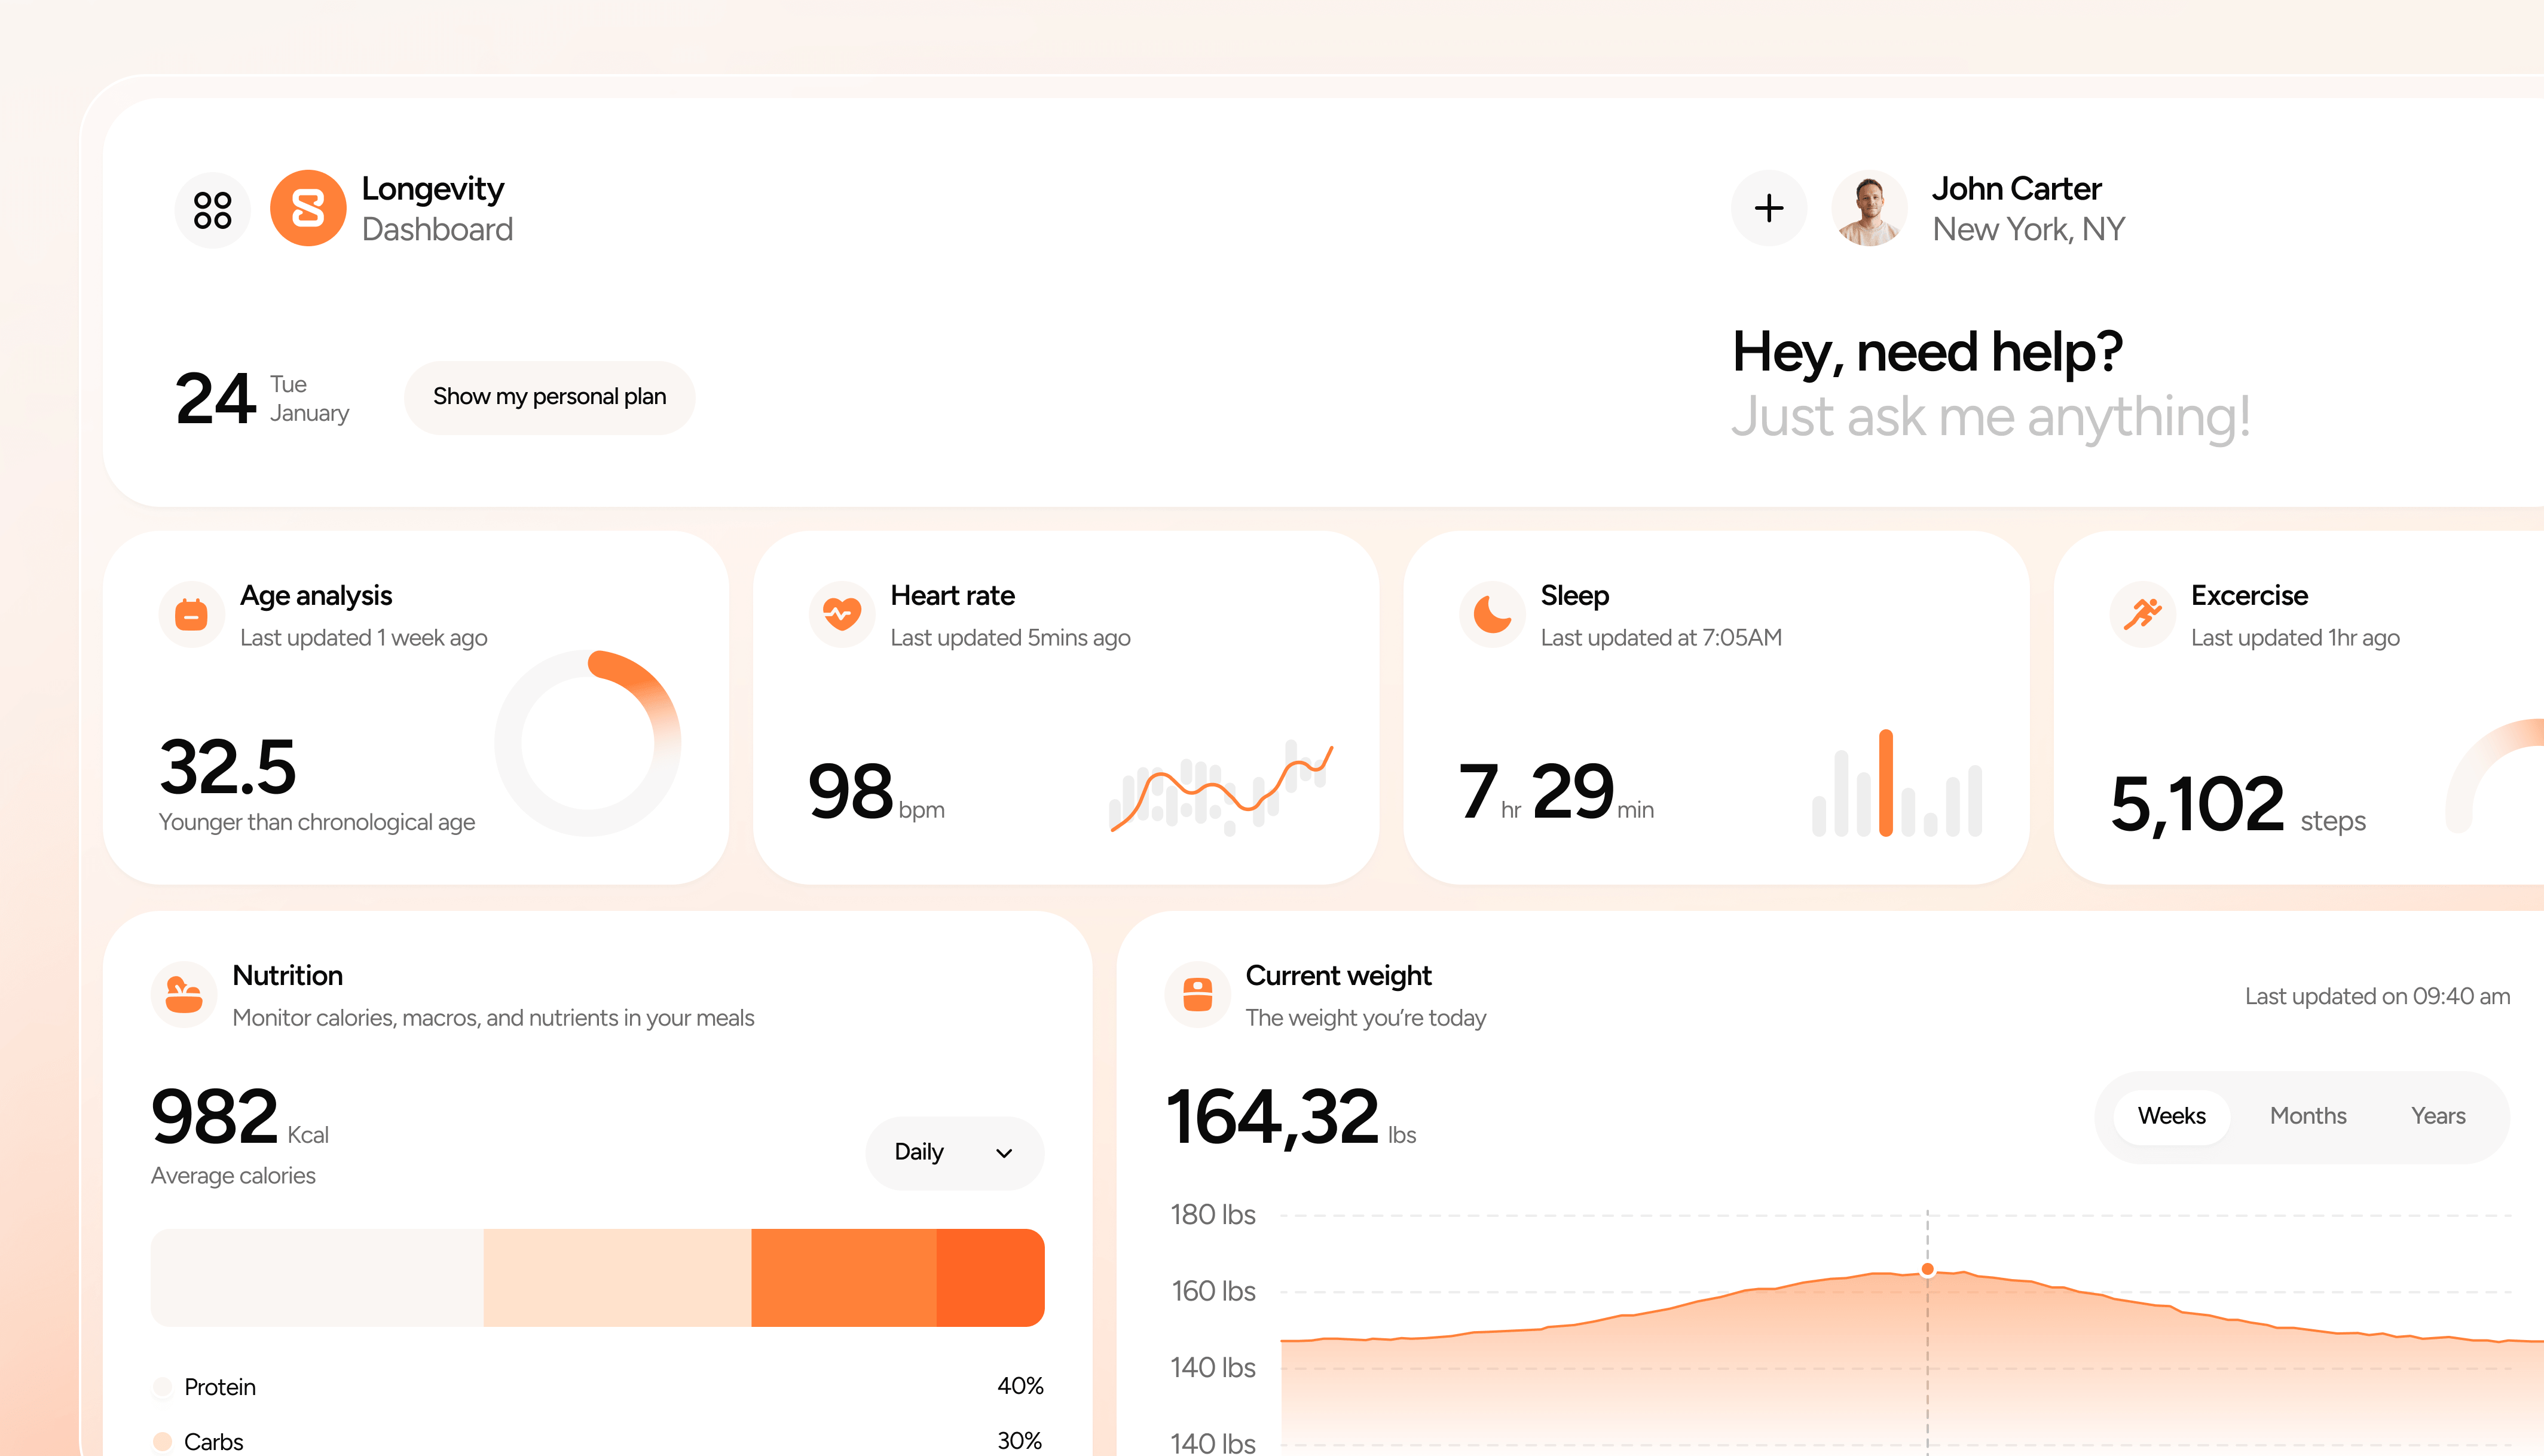Image resolution: width=2544 pixels, height=1456 pixels.
Task: Click the Protein legend dot
Action: (162, 1387)
